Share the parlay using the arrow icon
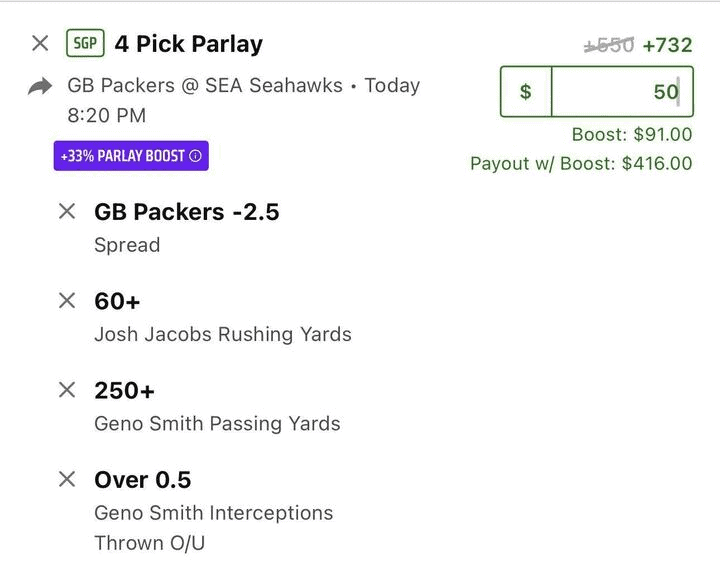720x571 pixels. point(40,87)
